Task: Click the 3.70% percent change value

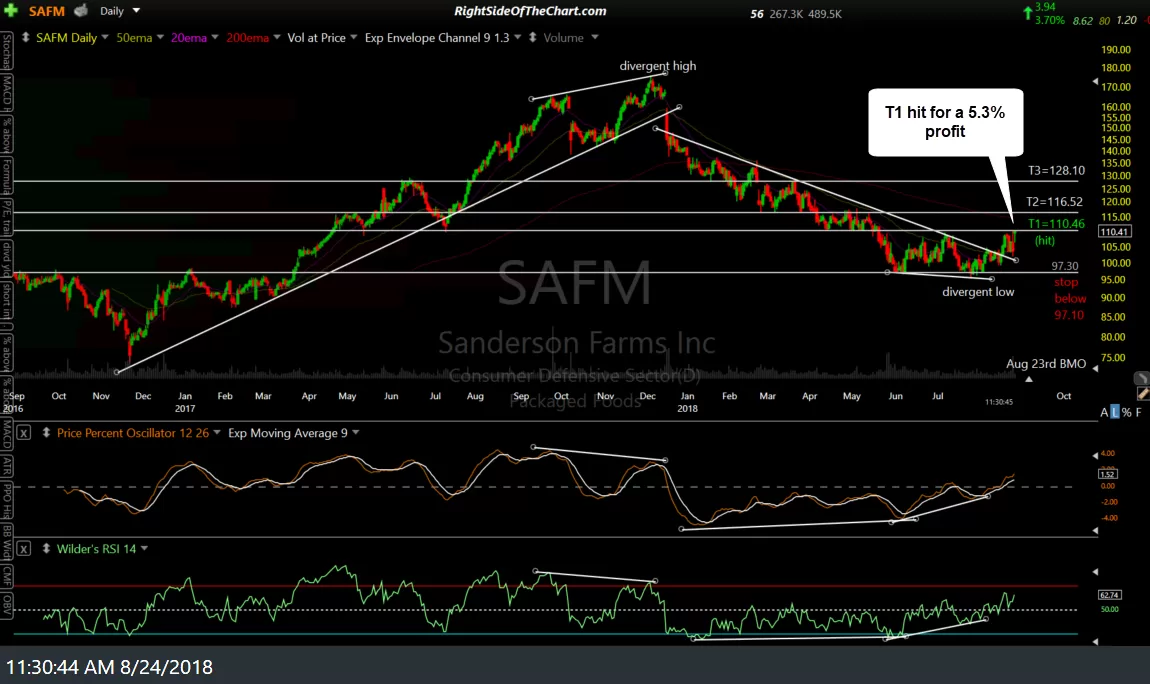Action: (x=1050, y=20)
